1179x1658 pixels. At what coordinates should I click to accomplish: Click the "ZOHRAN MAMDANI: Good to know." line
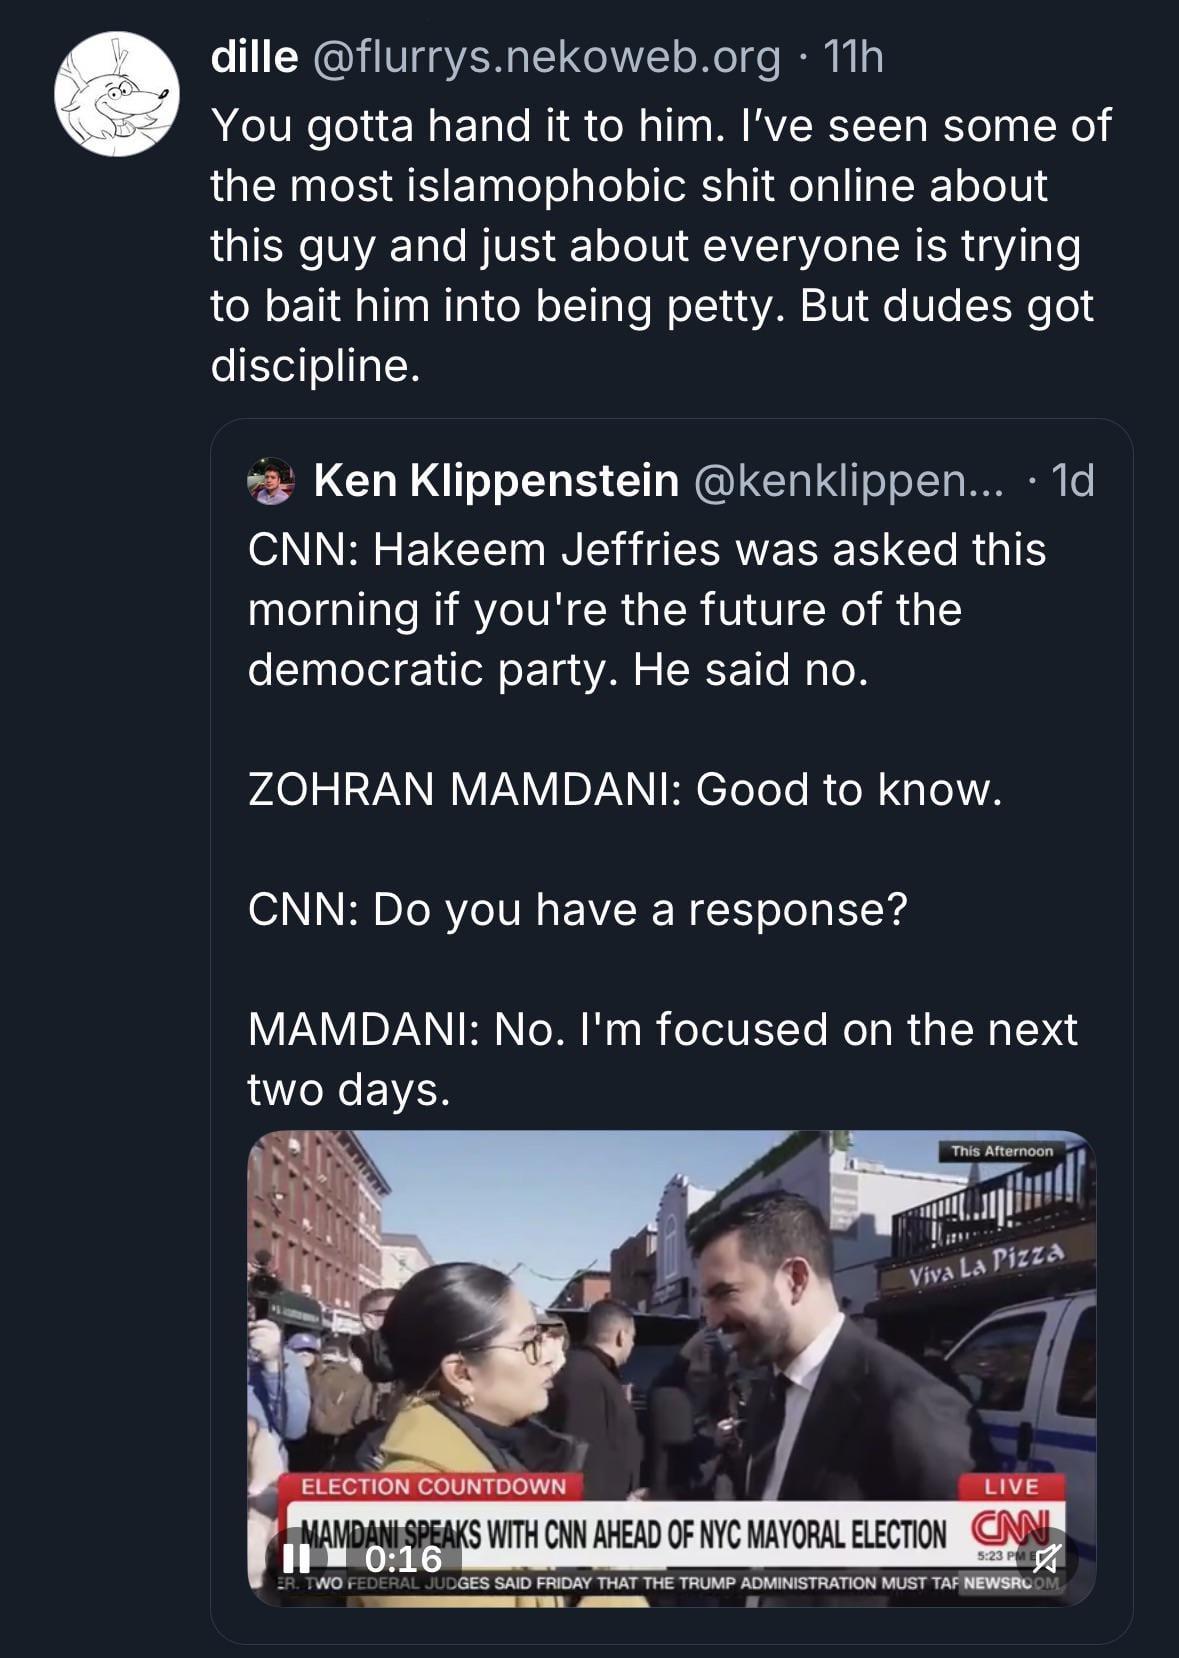(624, 789)
